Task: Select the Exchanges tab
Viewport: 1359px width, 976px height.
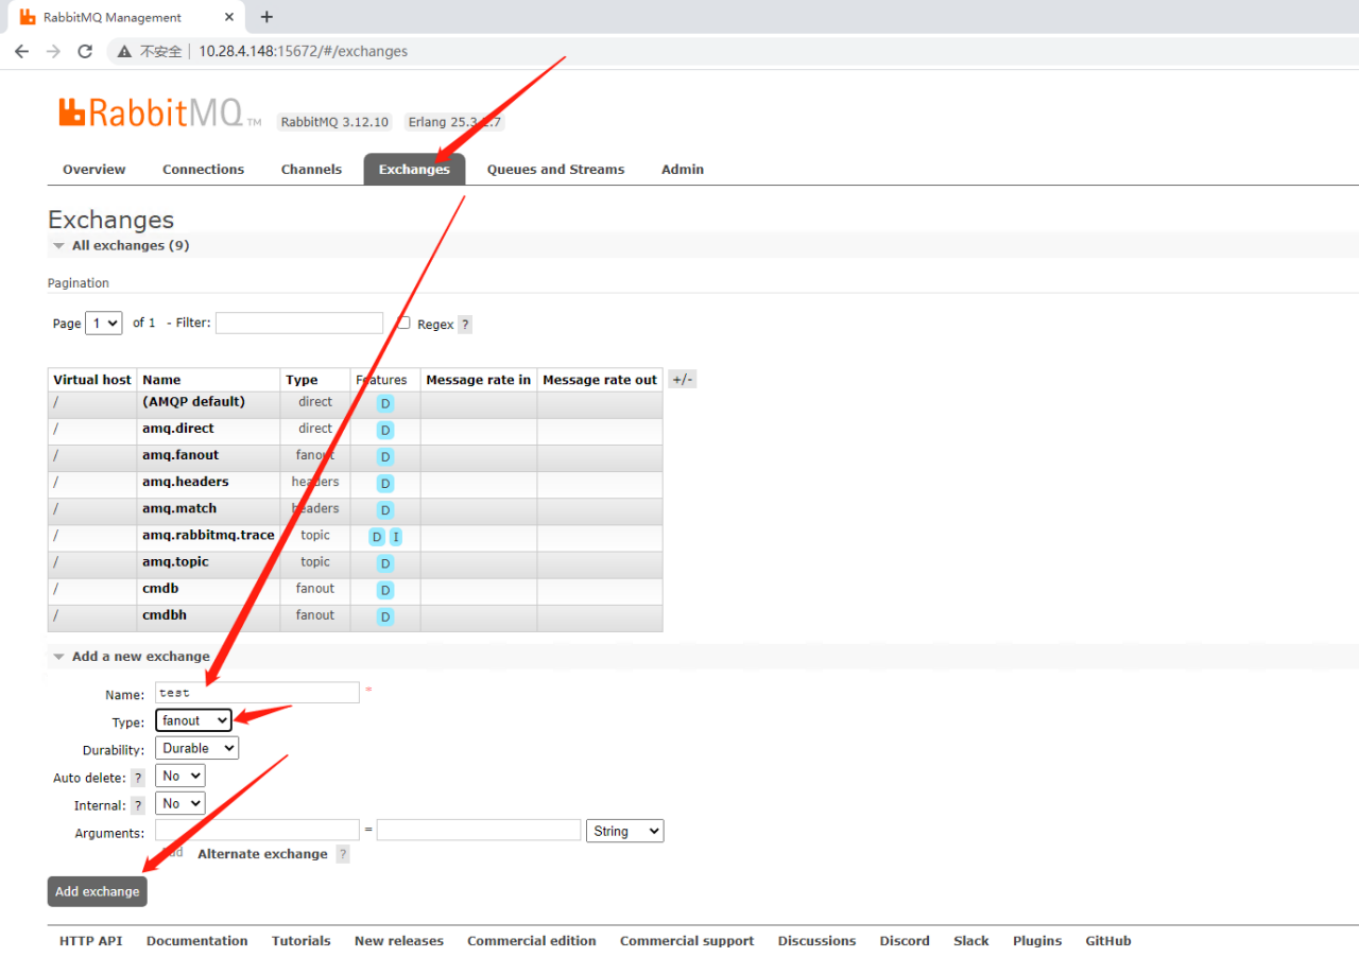Action: coord(414,170)
